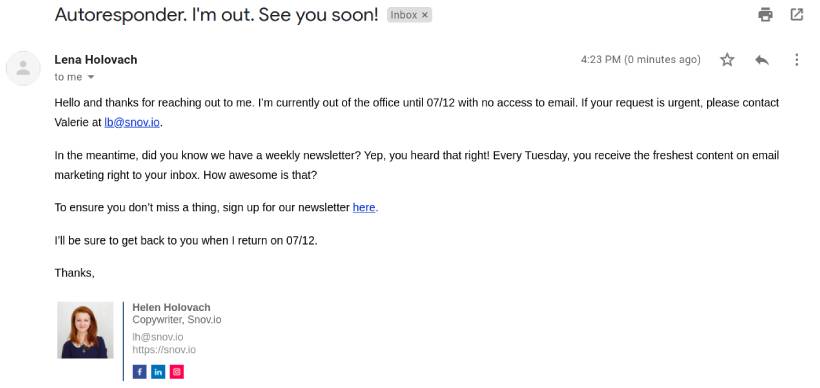Open Facebook icon in the signature

140,372
